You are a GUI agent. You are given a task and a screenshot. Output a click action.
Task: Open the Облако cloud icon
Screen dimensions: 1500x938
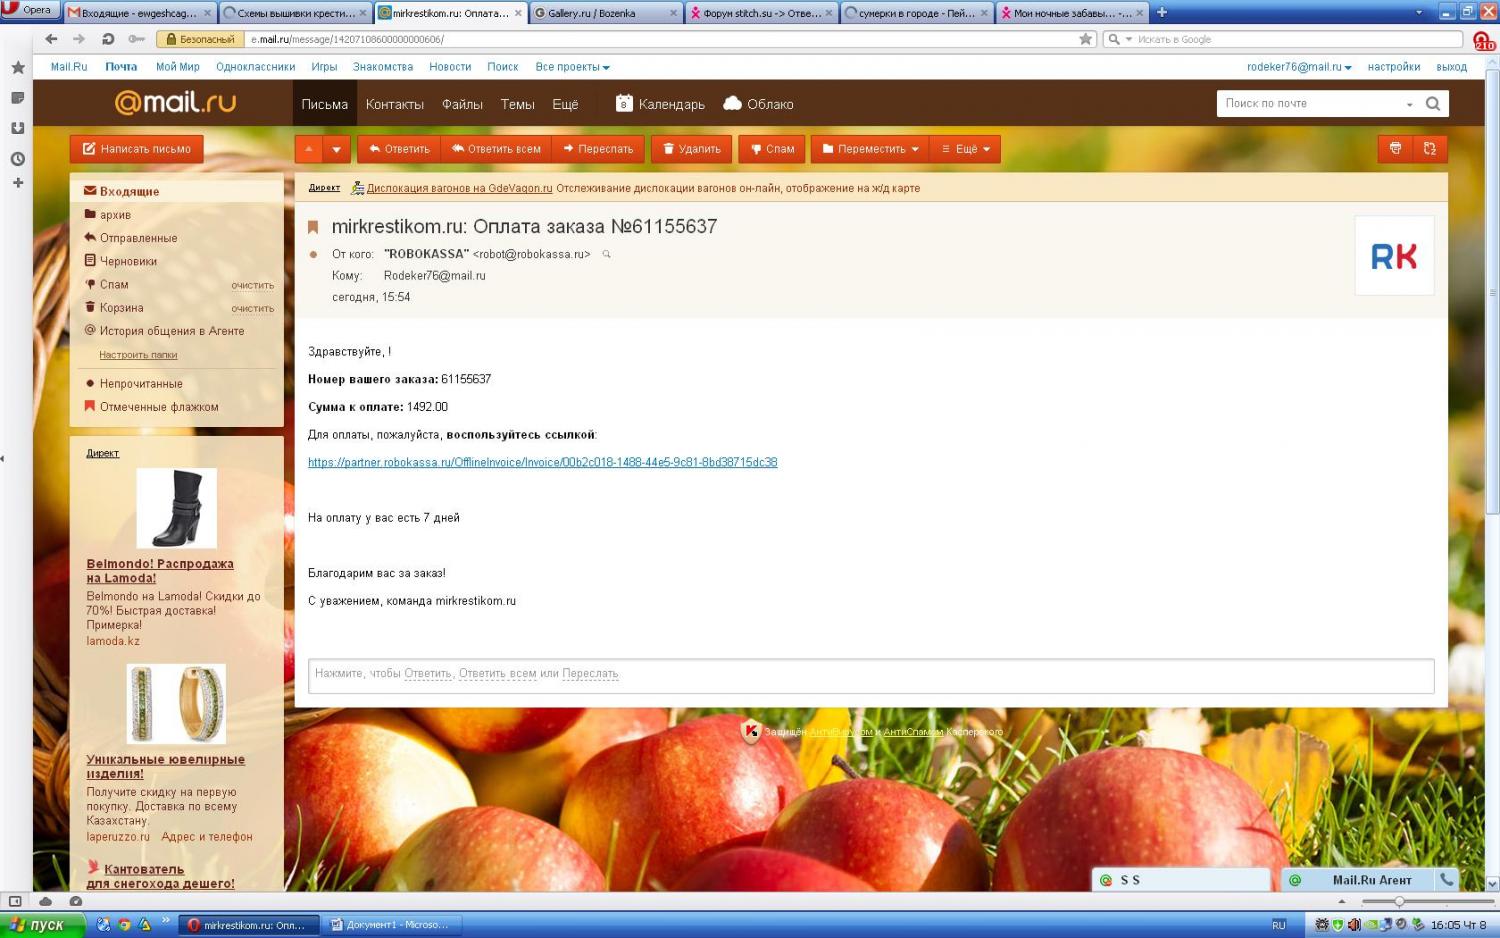(732, 104)
